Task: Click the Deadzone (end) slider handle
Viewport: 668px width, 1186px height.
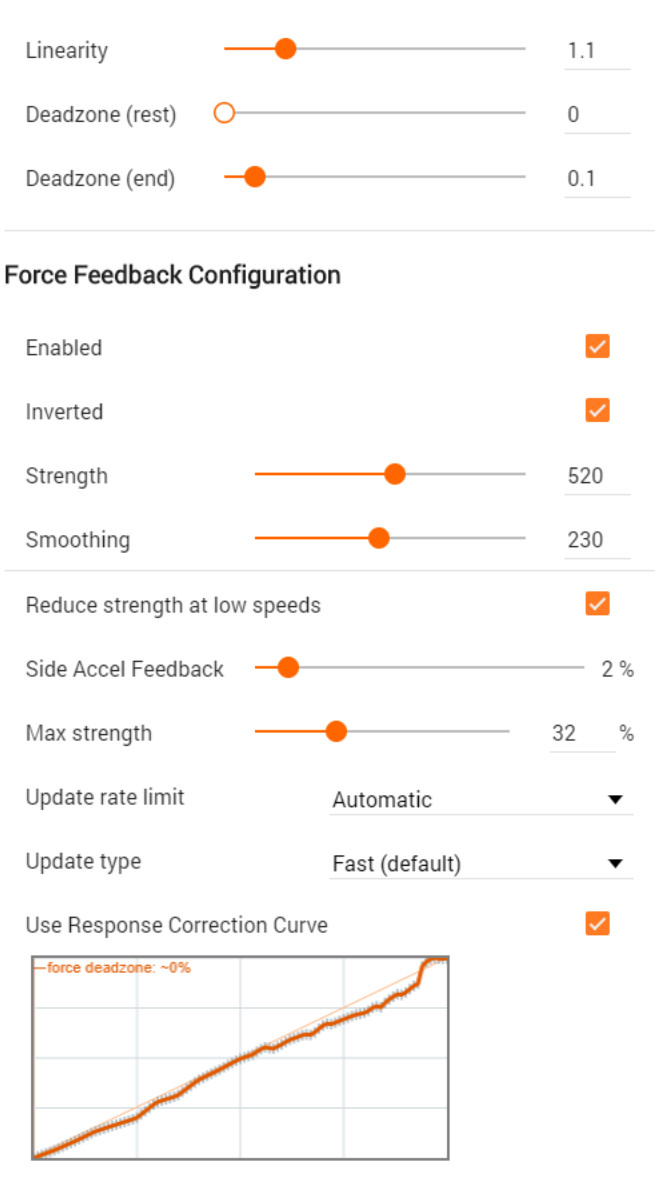Action: pos(255,178)
